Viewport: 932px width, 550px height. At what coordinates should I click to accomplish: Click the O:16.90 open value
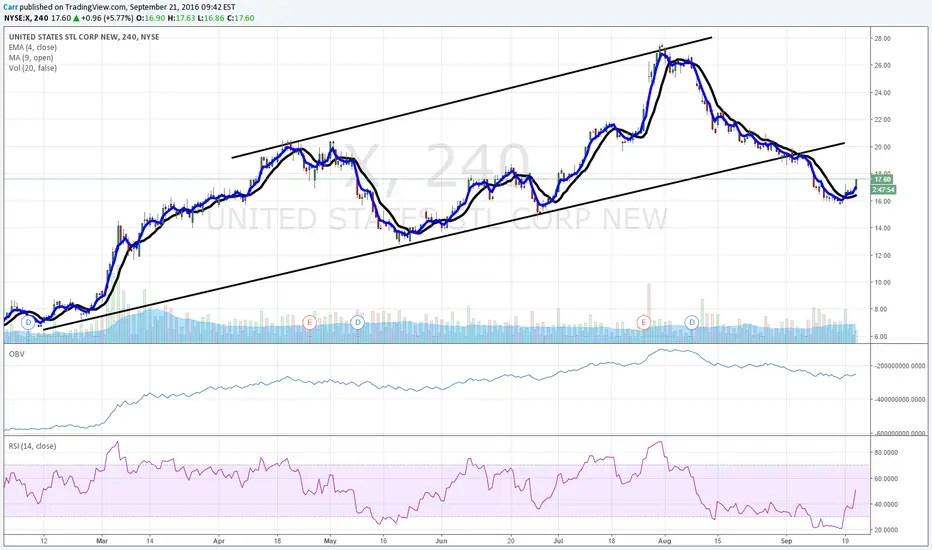[x=150, y=18]
